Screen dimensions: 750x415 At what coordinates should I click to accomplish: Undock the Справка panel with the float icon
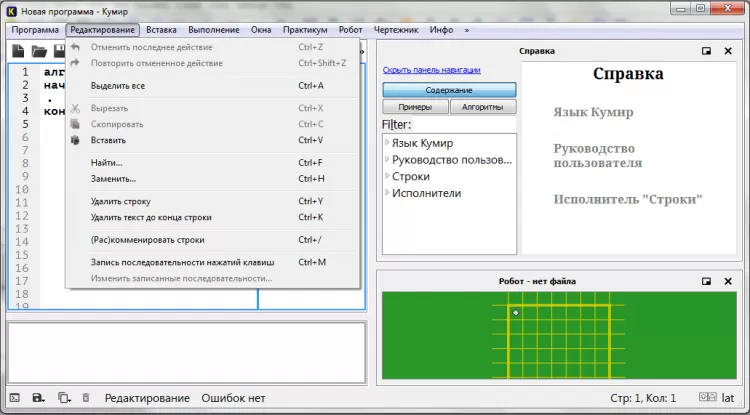(x=706, y=51)
